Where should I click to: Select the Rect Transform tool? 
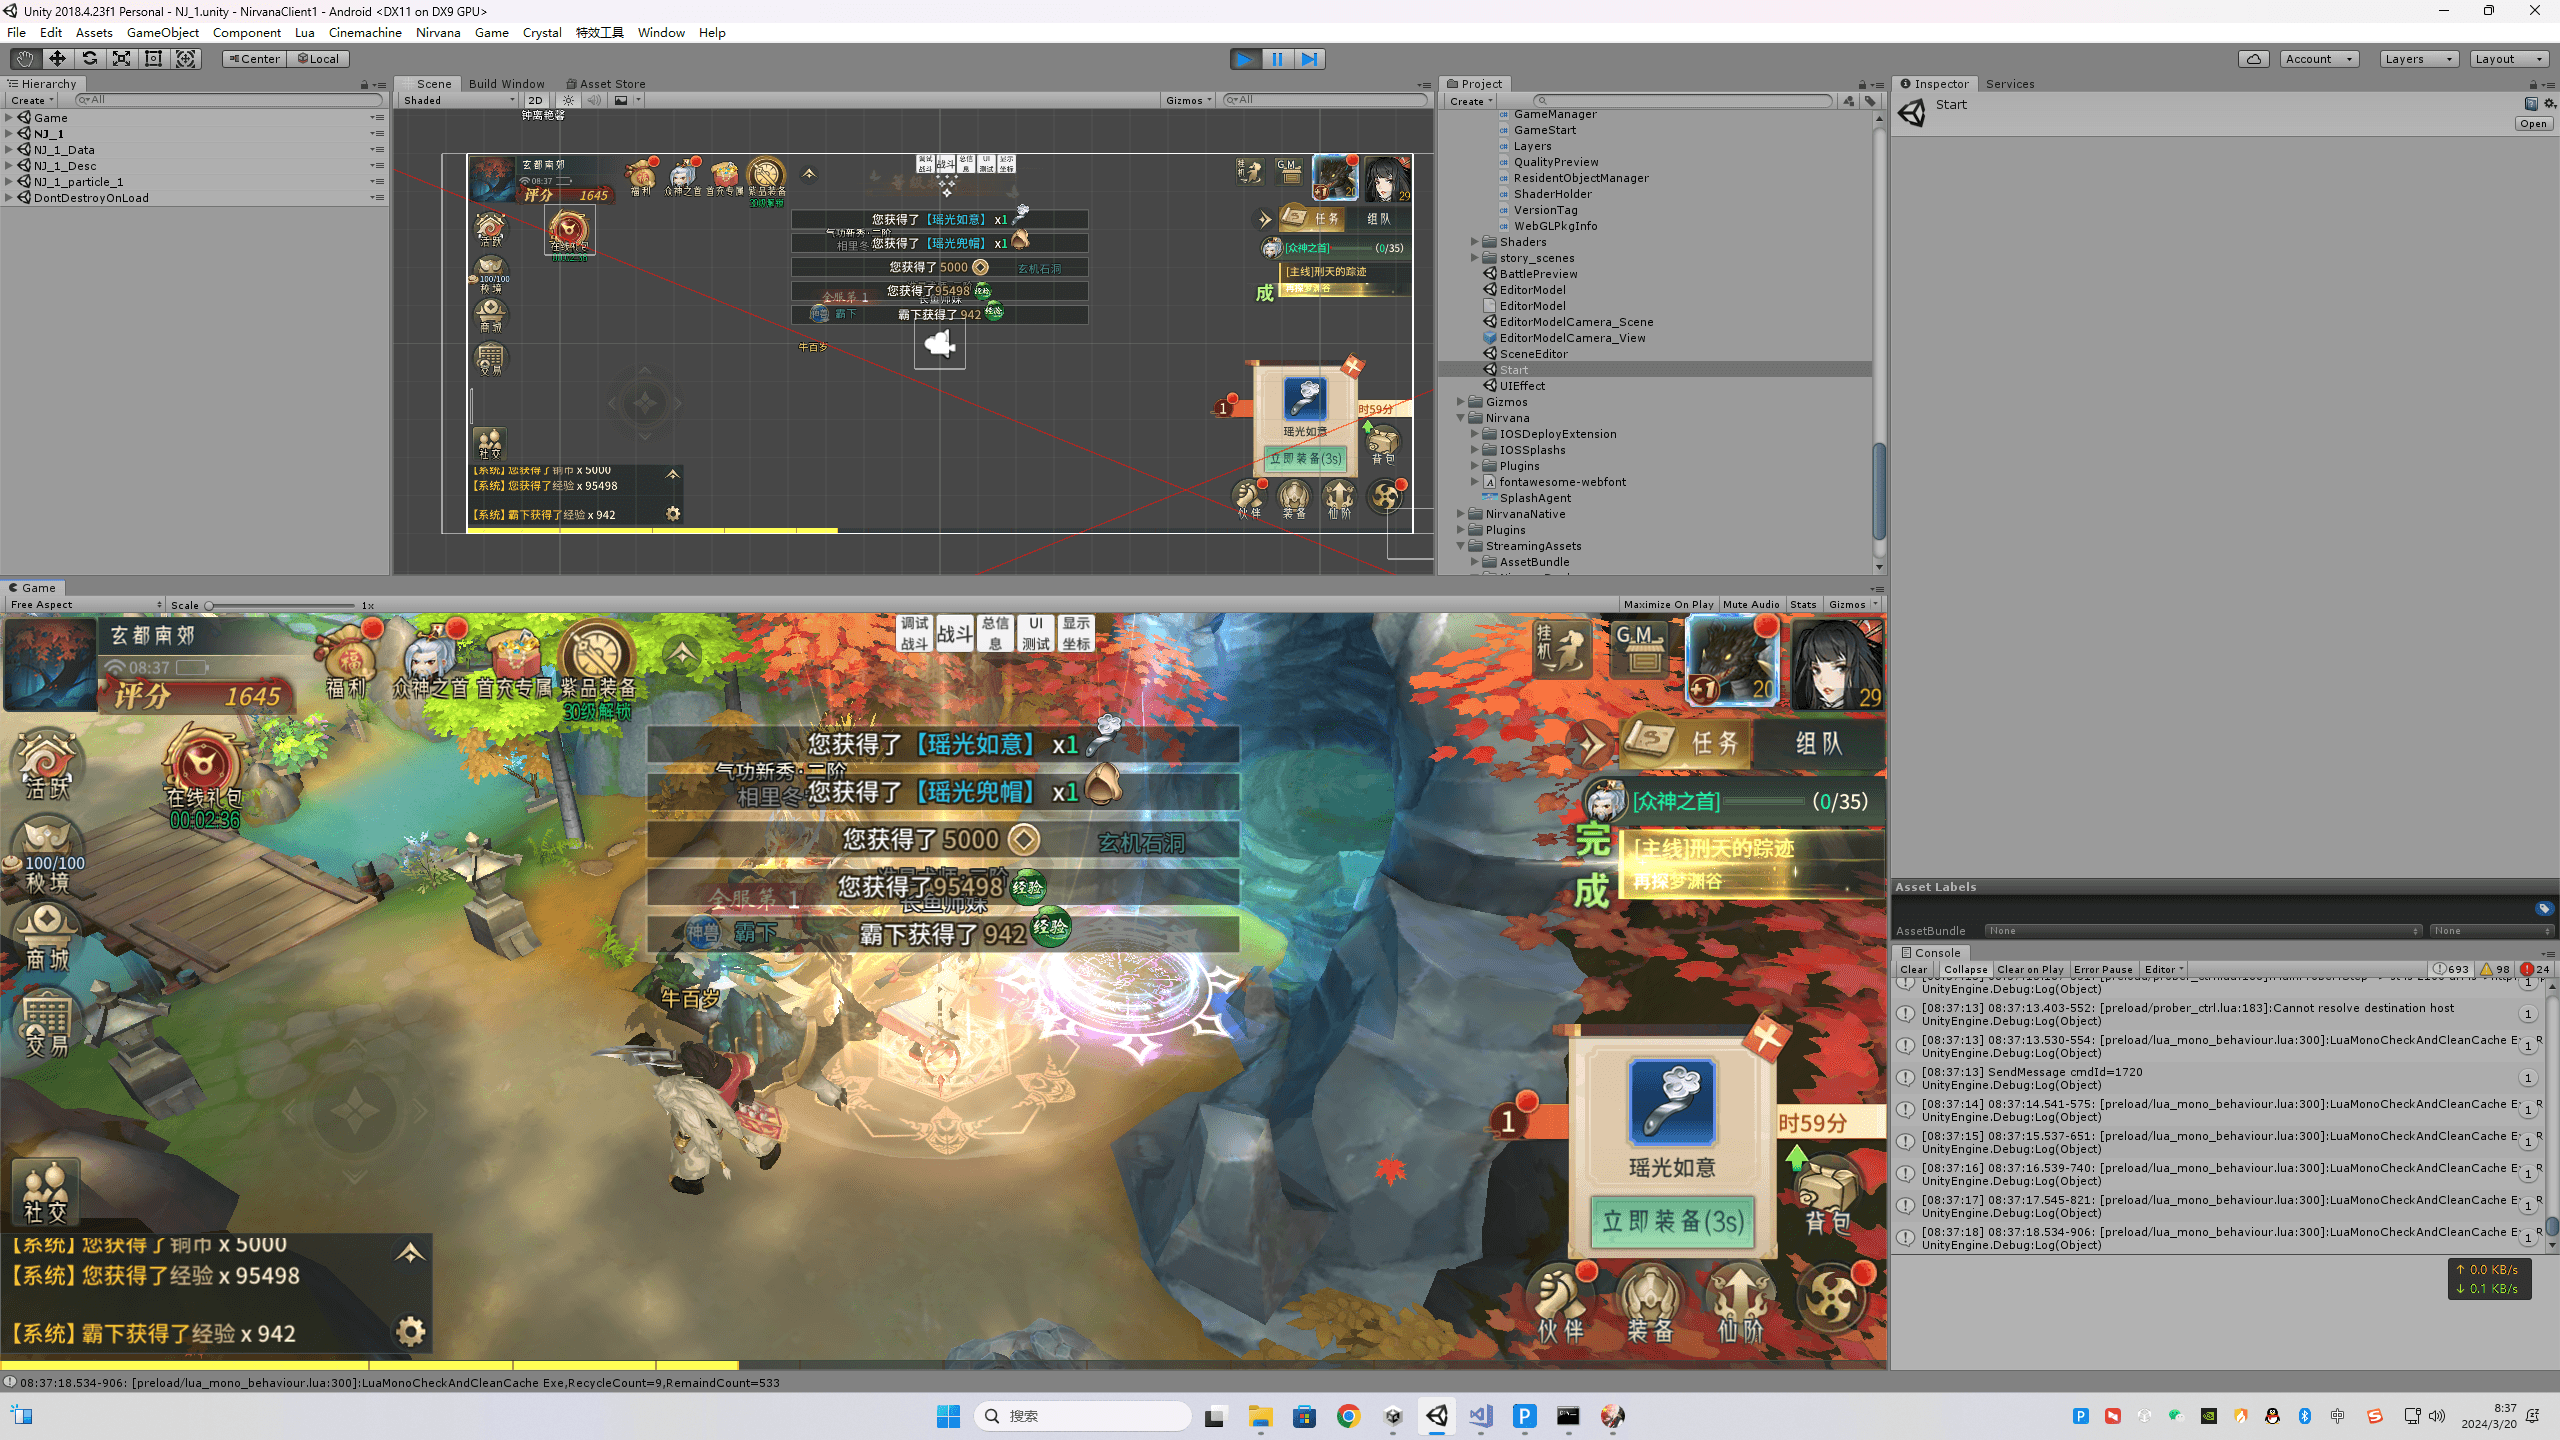153,59
